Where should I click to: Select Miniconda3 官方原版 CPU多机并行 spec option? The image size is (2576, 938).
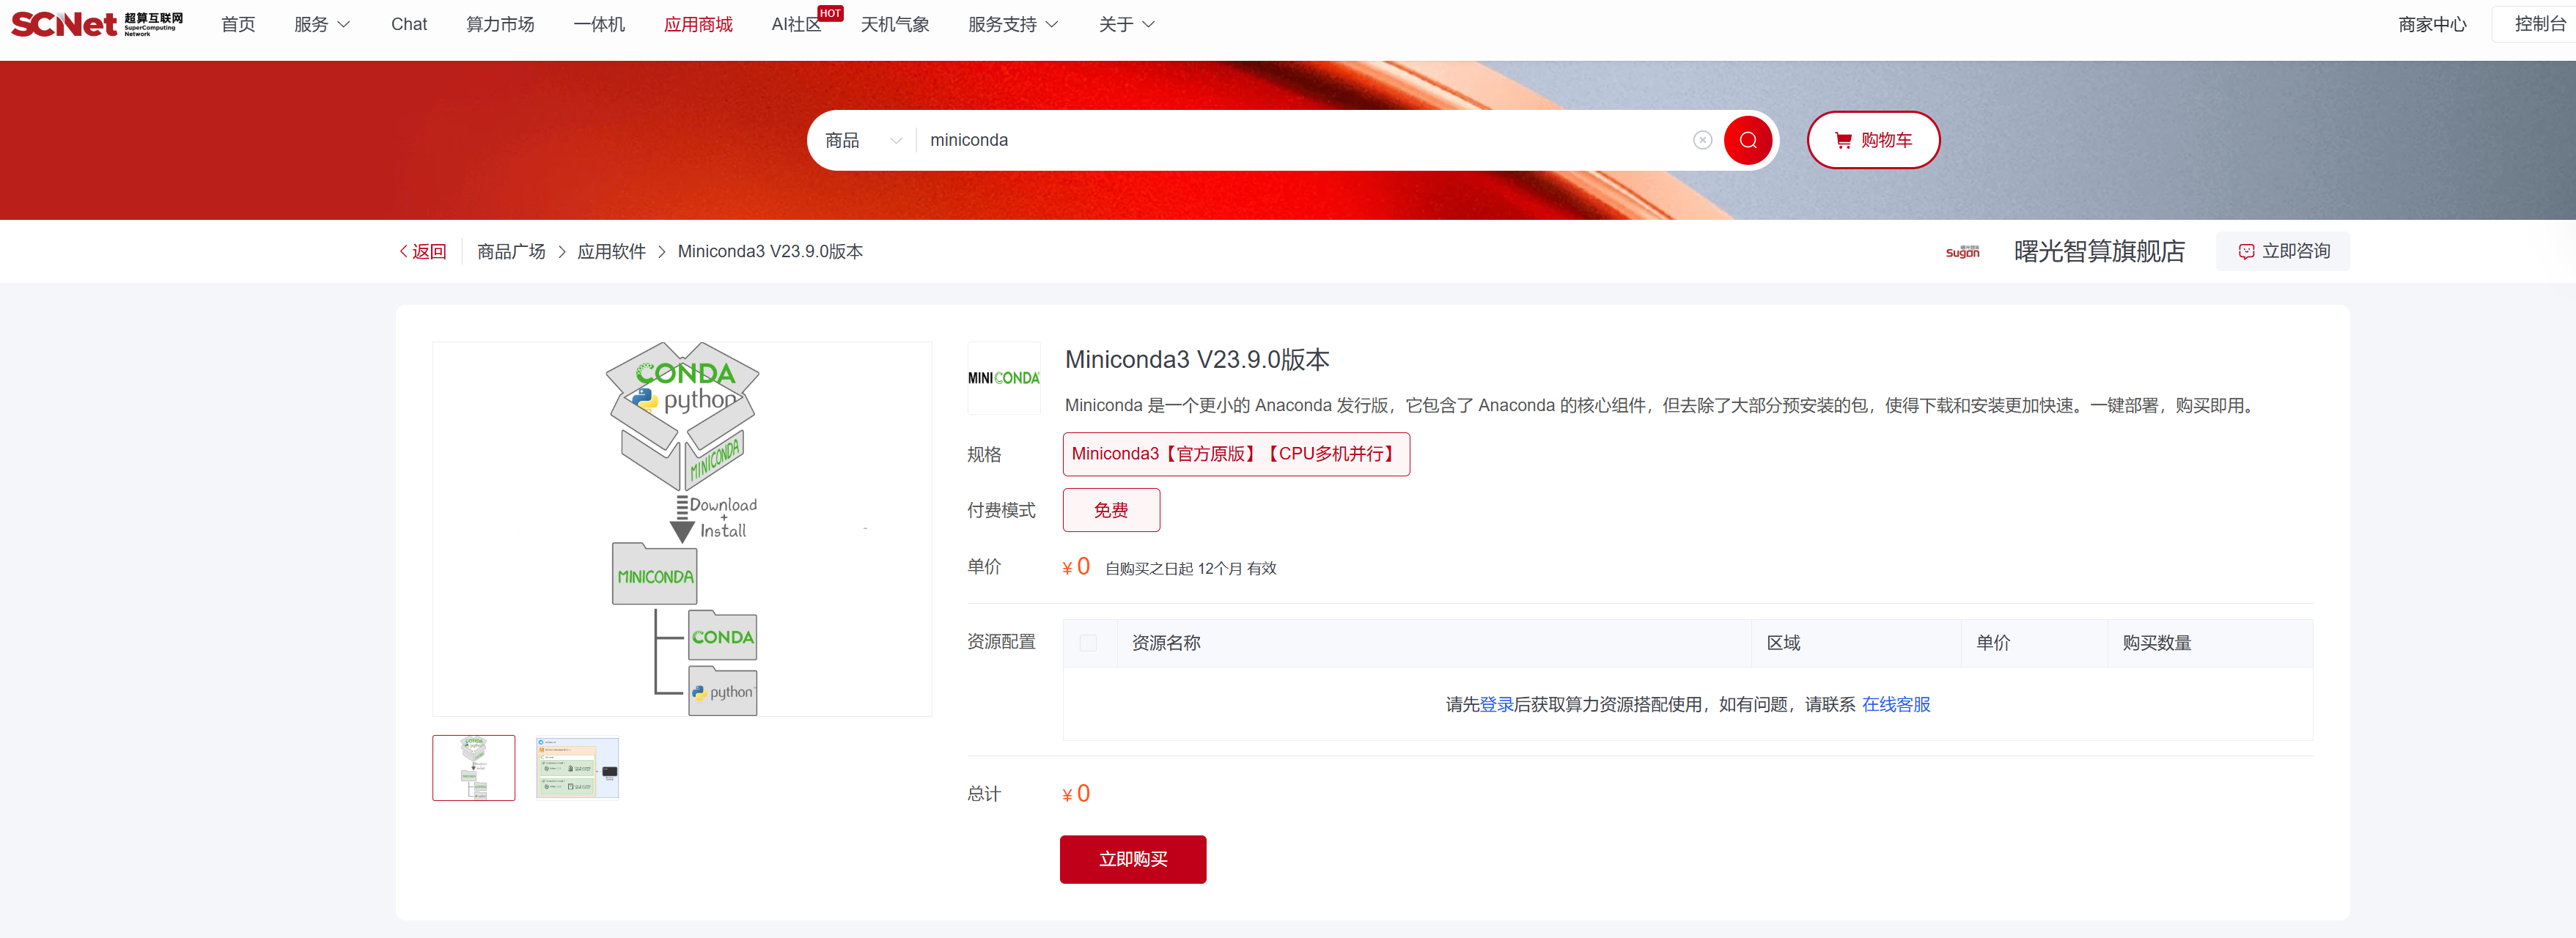coord(1235,454)
